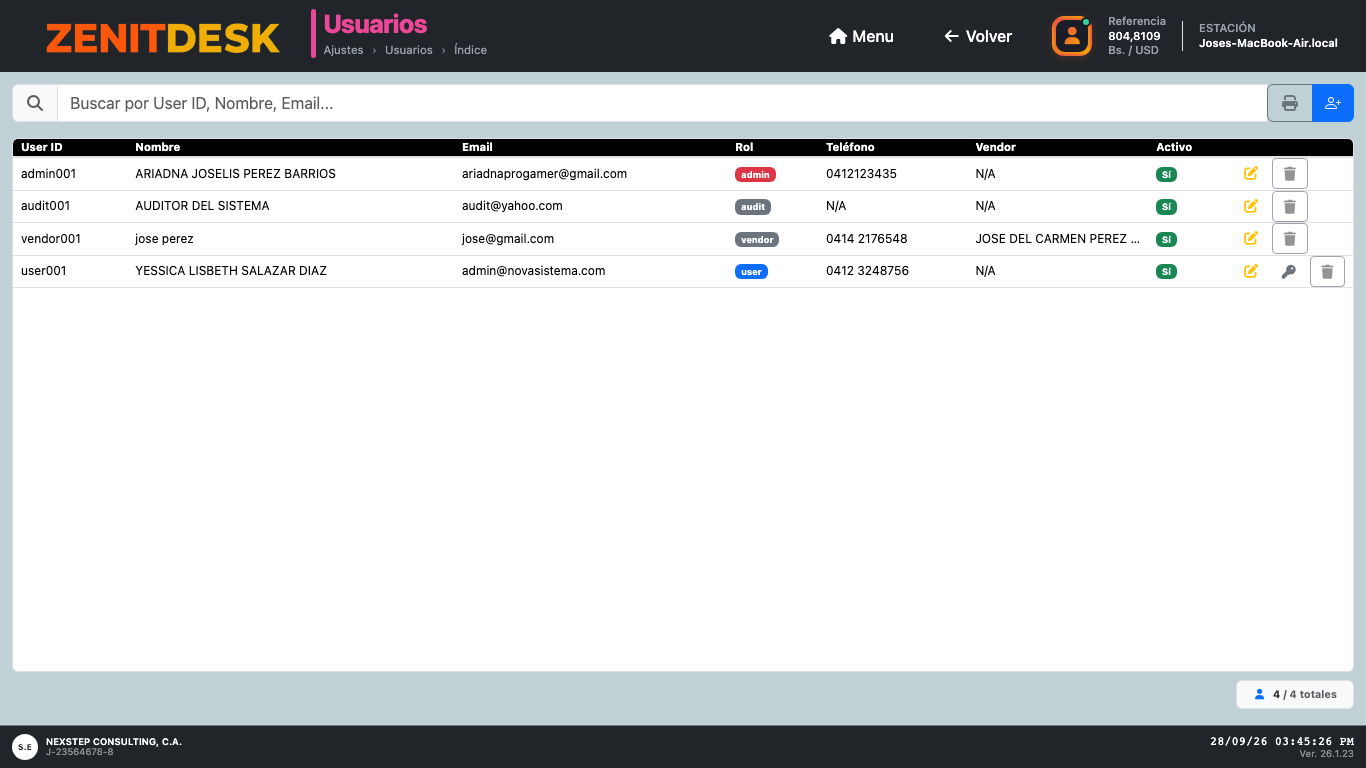
Task: Click vendor JOSE DEL CARMEN PEREZ cell
Action: (x=1058, y=239)
